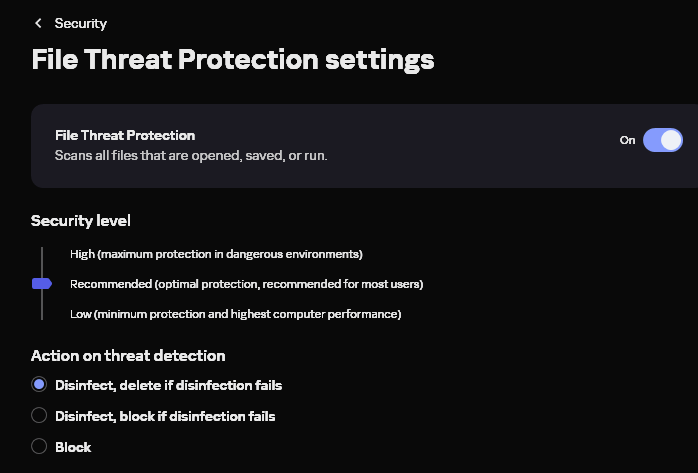This screenshot has height=473, width=698.
Task: Click the Scans all files description text
Action: point(190,156)
